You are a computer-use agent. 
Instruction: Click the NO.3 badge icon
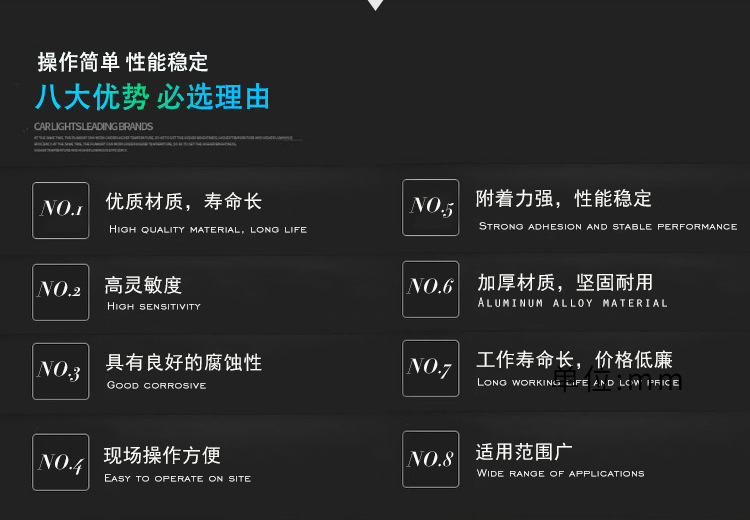(61, 371)
